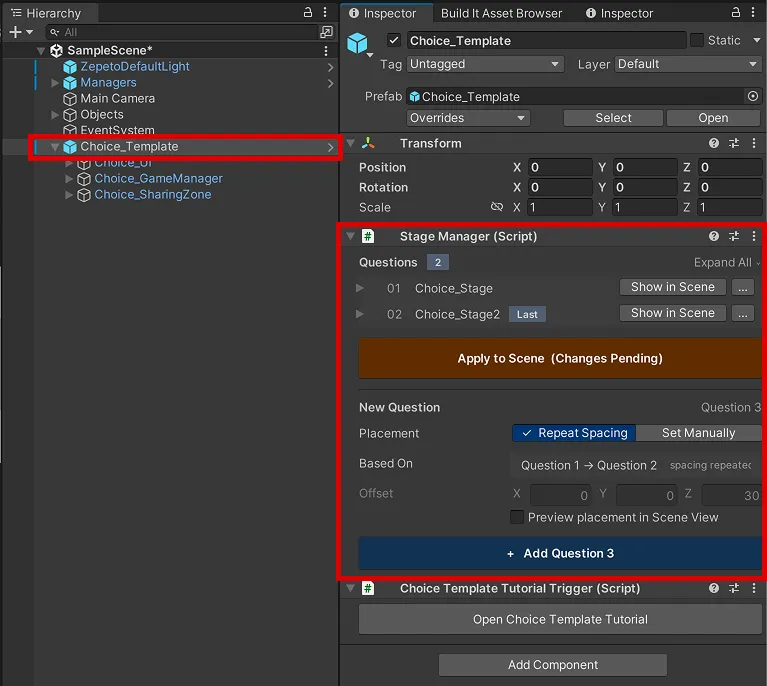767x686 pixels.
Task: Open Choice_Template prefab via its right arrow
Action: tap(331, 147)
